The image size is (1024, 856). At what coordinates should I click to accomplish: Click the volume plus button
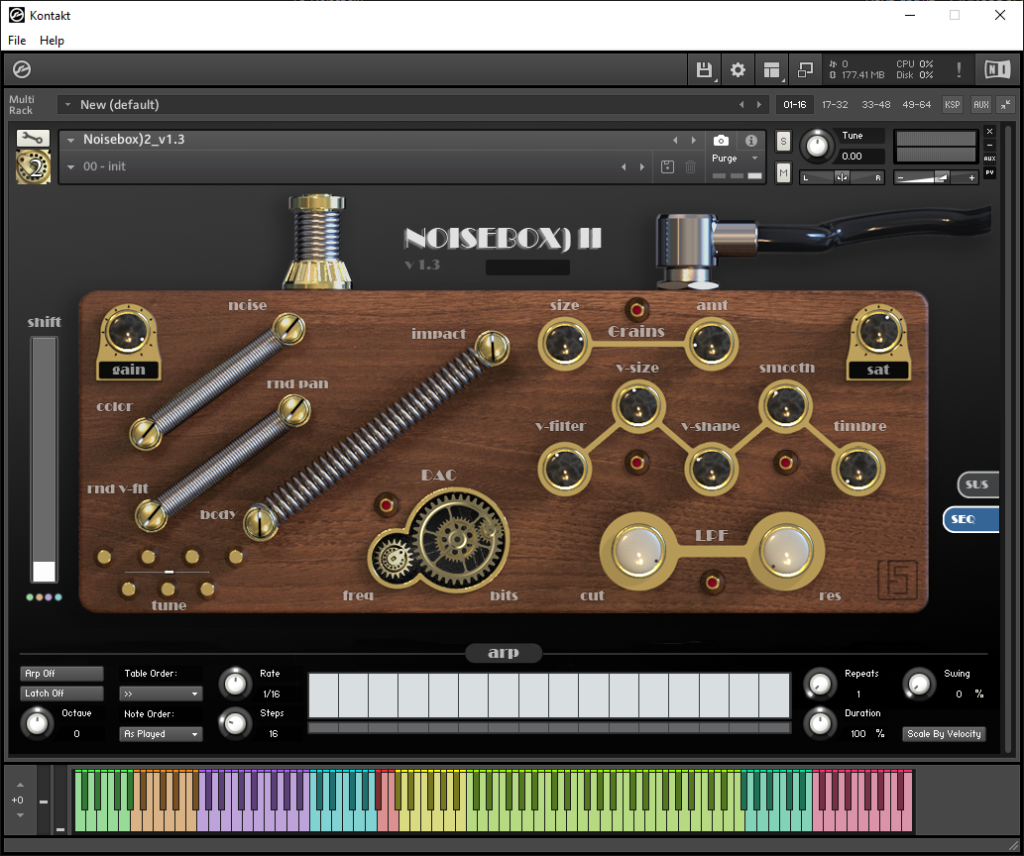tap(972, 177)
